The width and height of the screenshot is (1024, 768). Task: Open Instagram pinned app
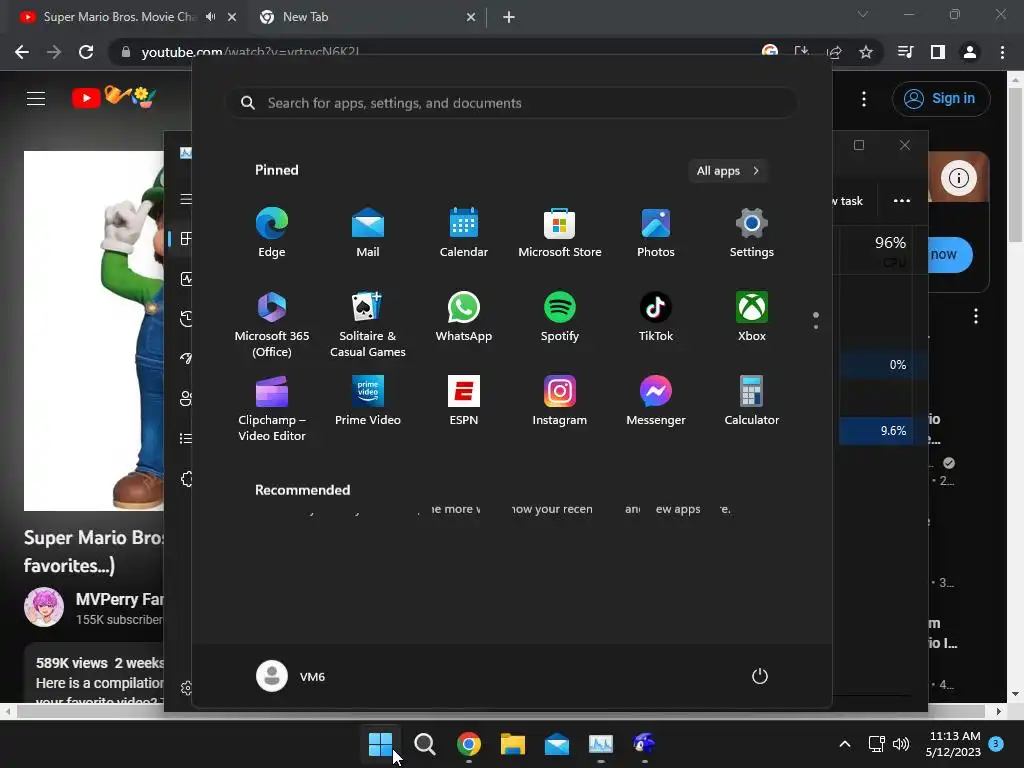(x=560, y=401)
